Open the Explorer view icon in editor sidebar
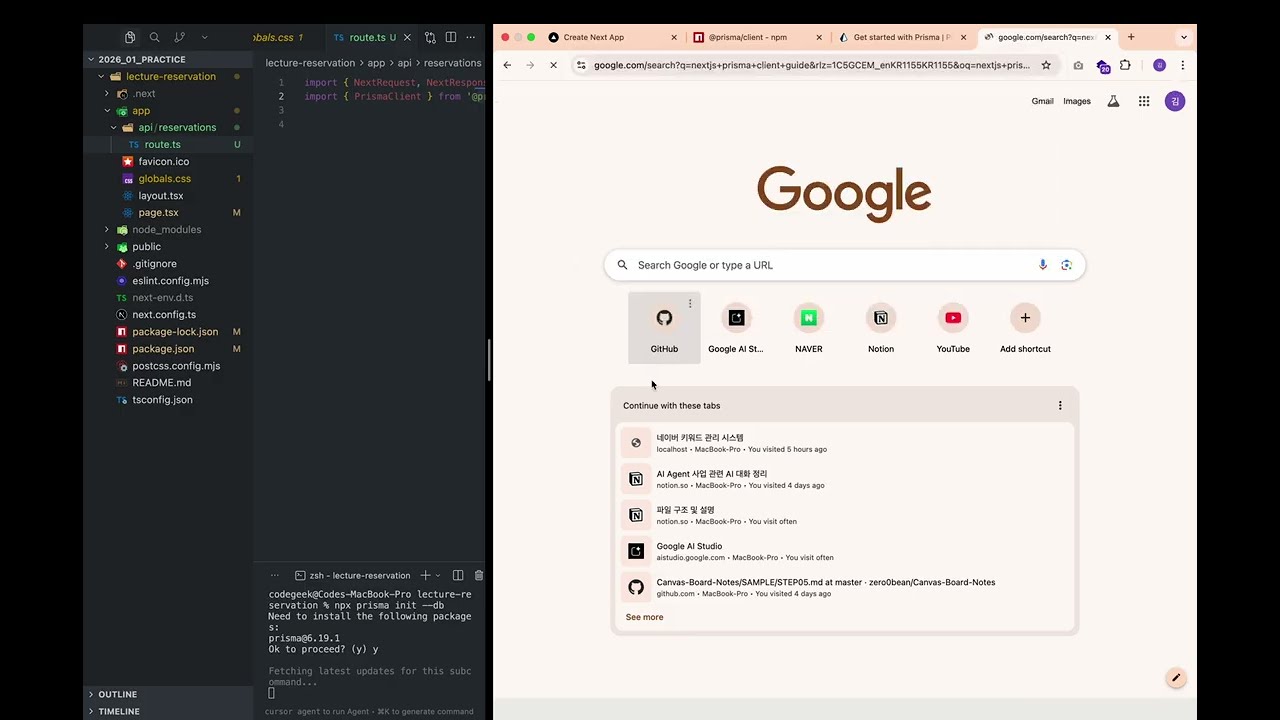Image resolution: width=1280 pixels, height=720 pixels. pos(130,37)
